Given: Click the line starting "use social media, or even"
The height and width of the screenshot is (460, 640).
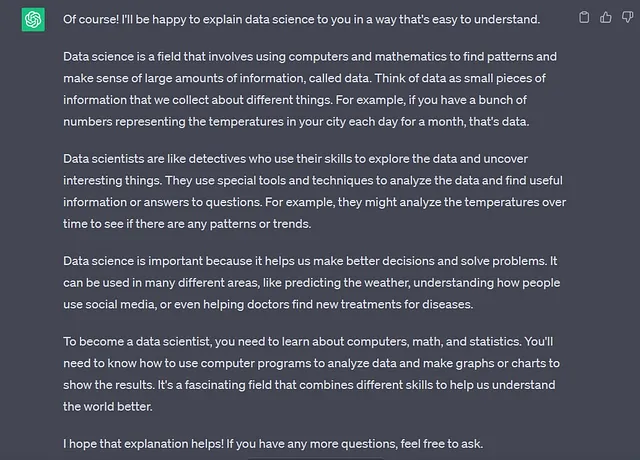Looking at the screenshot, I should tap(268, 304).
